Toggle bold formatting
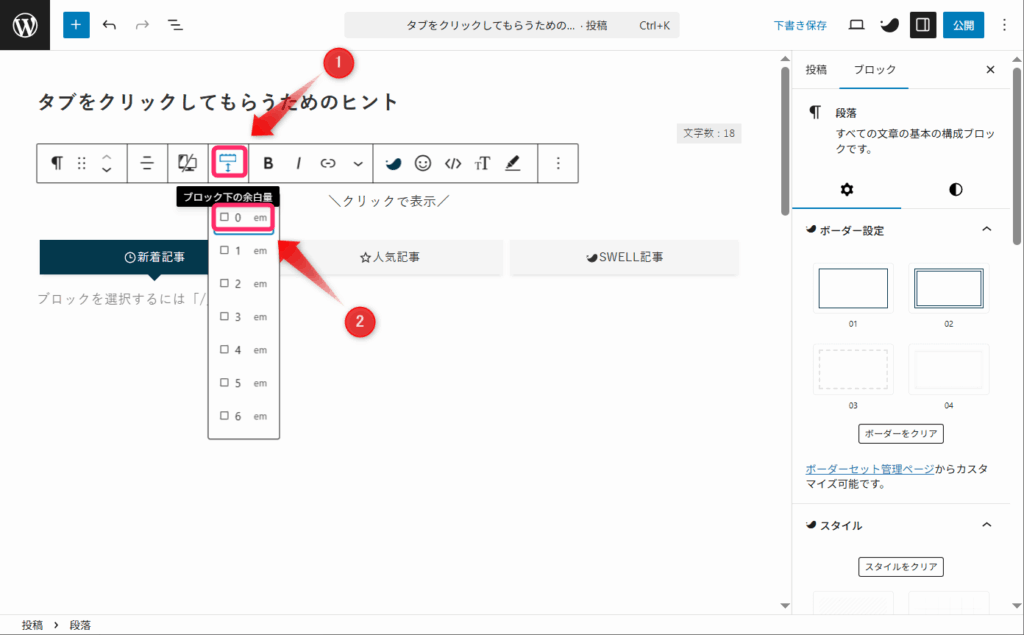Image resolution: width=1024 pixels, height=635 pixels. tap(268, 163)
